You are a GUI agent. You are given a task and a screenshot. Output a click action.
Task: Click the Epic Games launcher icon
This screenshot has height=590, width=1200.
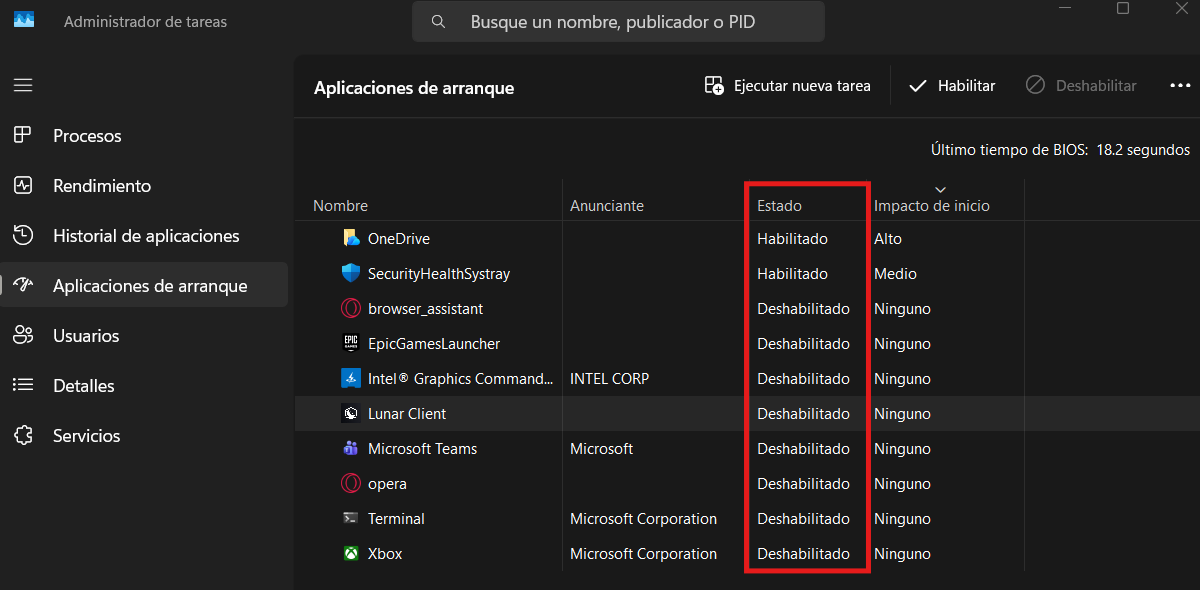tap(351, 343)
